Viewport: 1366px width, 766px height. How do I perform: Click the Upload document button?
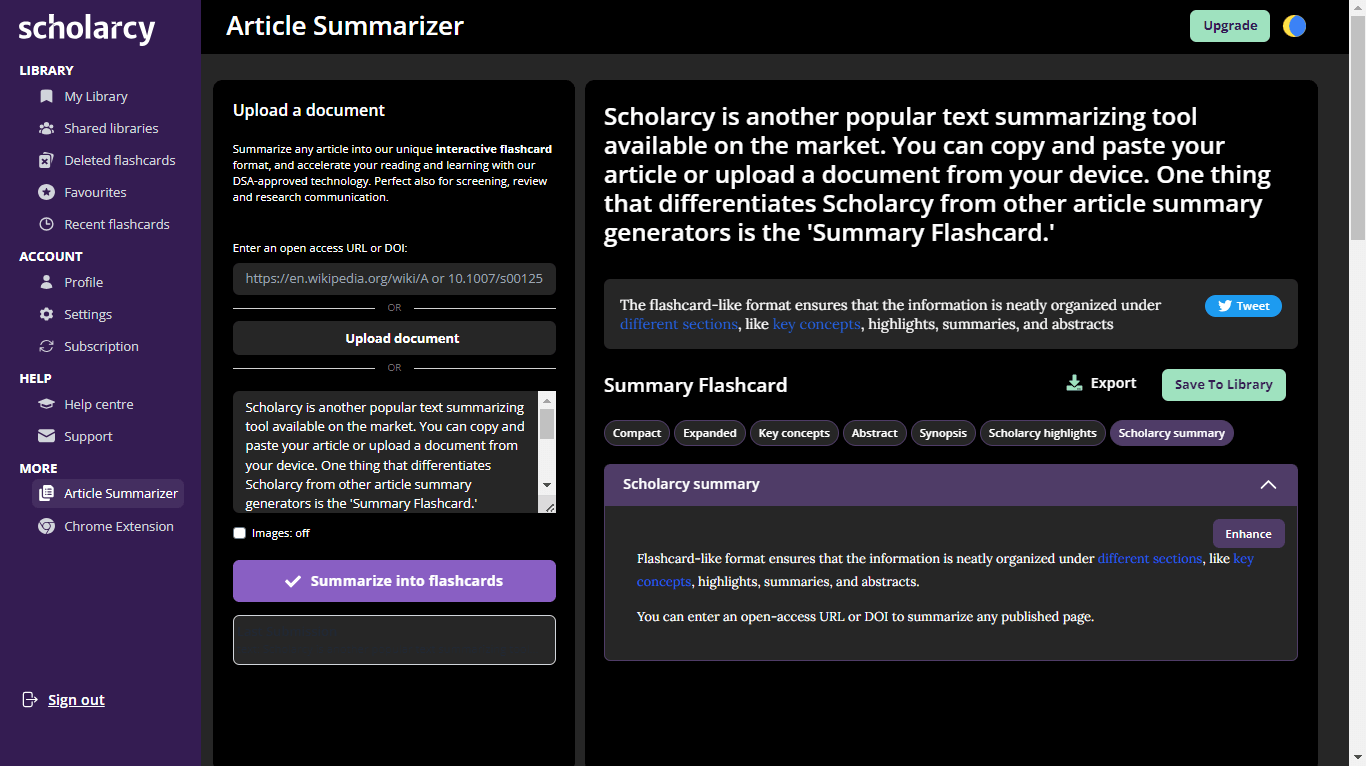[394, 338]
